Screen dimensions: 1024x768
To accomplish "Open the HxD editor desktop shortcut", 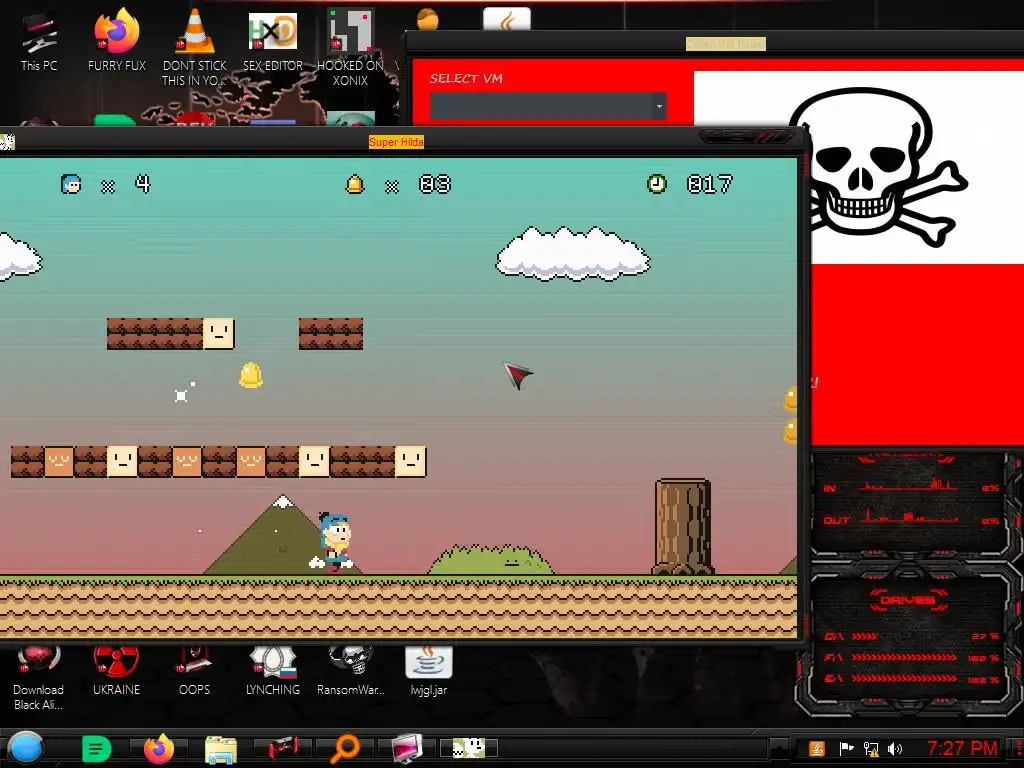I will 272,42.
